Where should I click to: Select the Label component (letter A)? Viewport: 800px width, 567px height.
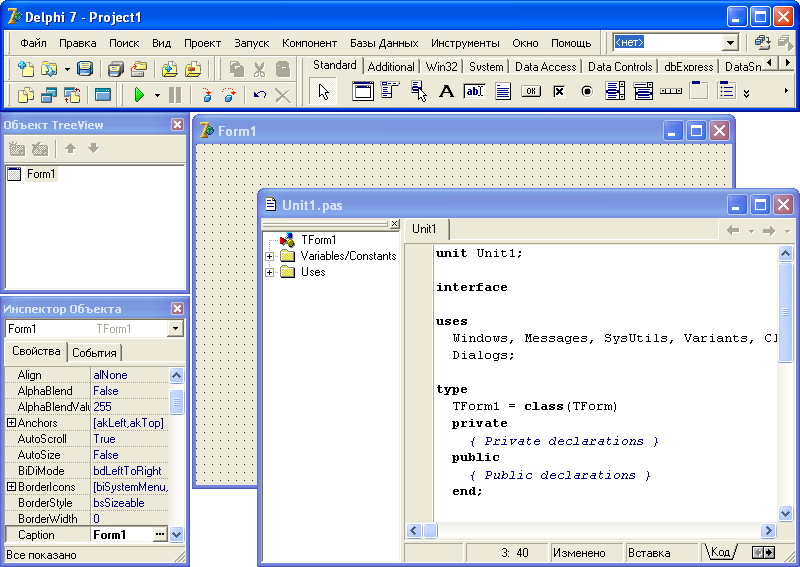pyautogui.click(x=446, y=91)
